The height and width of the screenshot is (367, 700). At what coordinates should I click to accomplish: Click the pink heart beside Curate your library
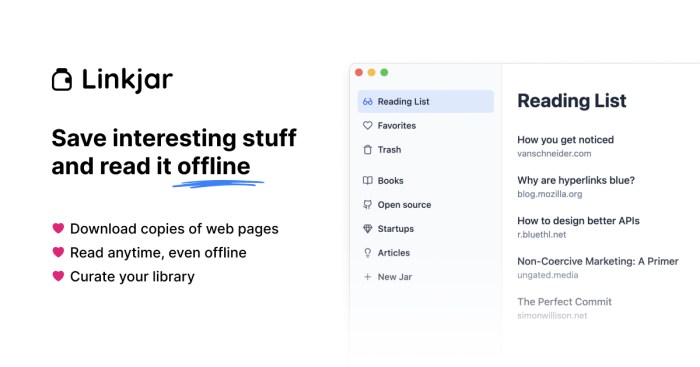coord(58,276)
